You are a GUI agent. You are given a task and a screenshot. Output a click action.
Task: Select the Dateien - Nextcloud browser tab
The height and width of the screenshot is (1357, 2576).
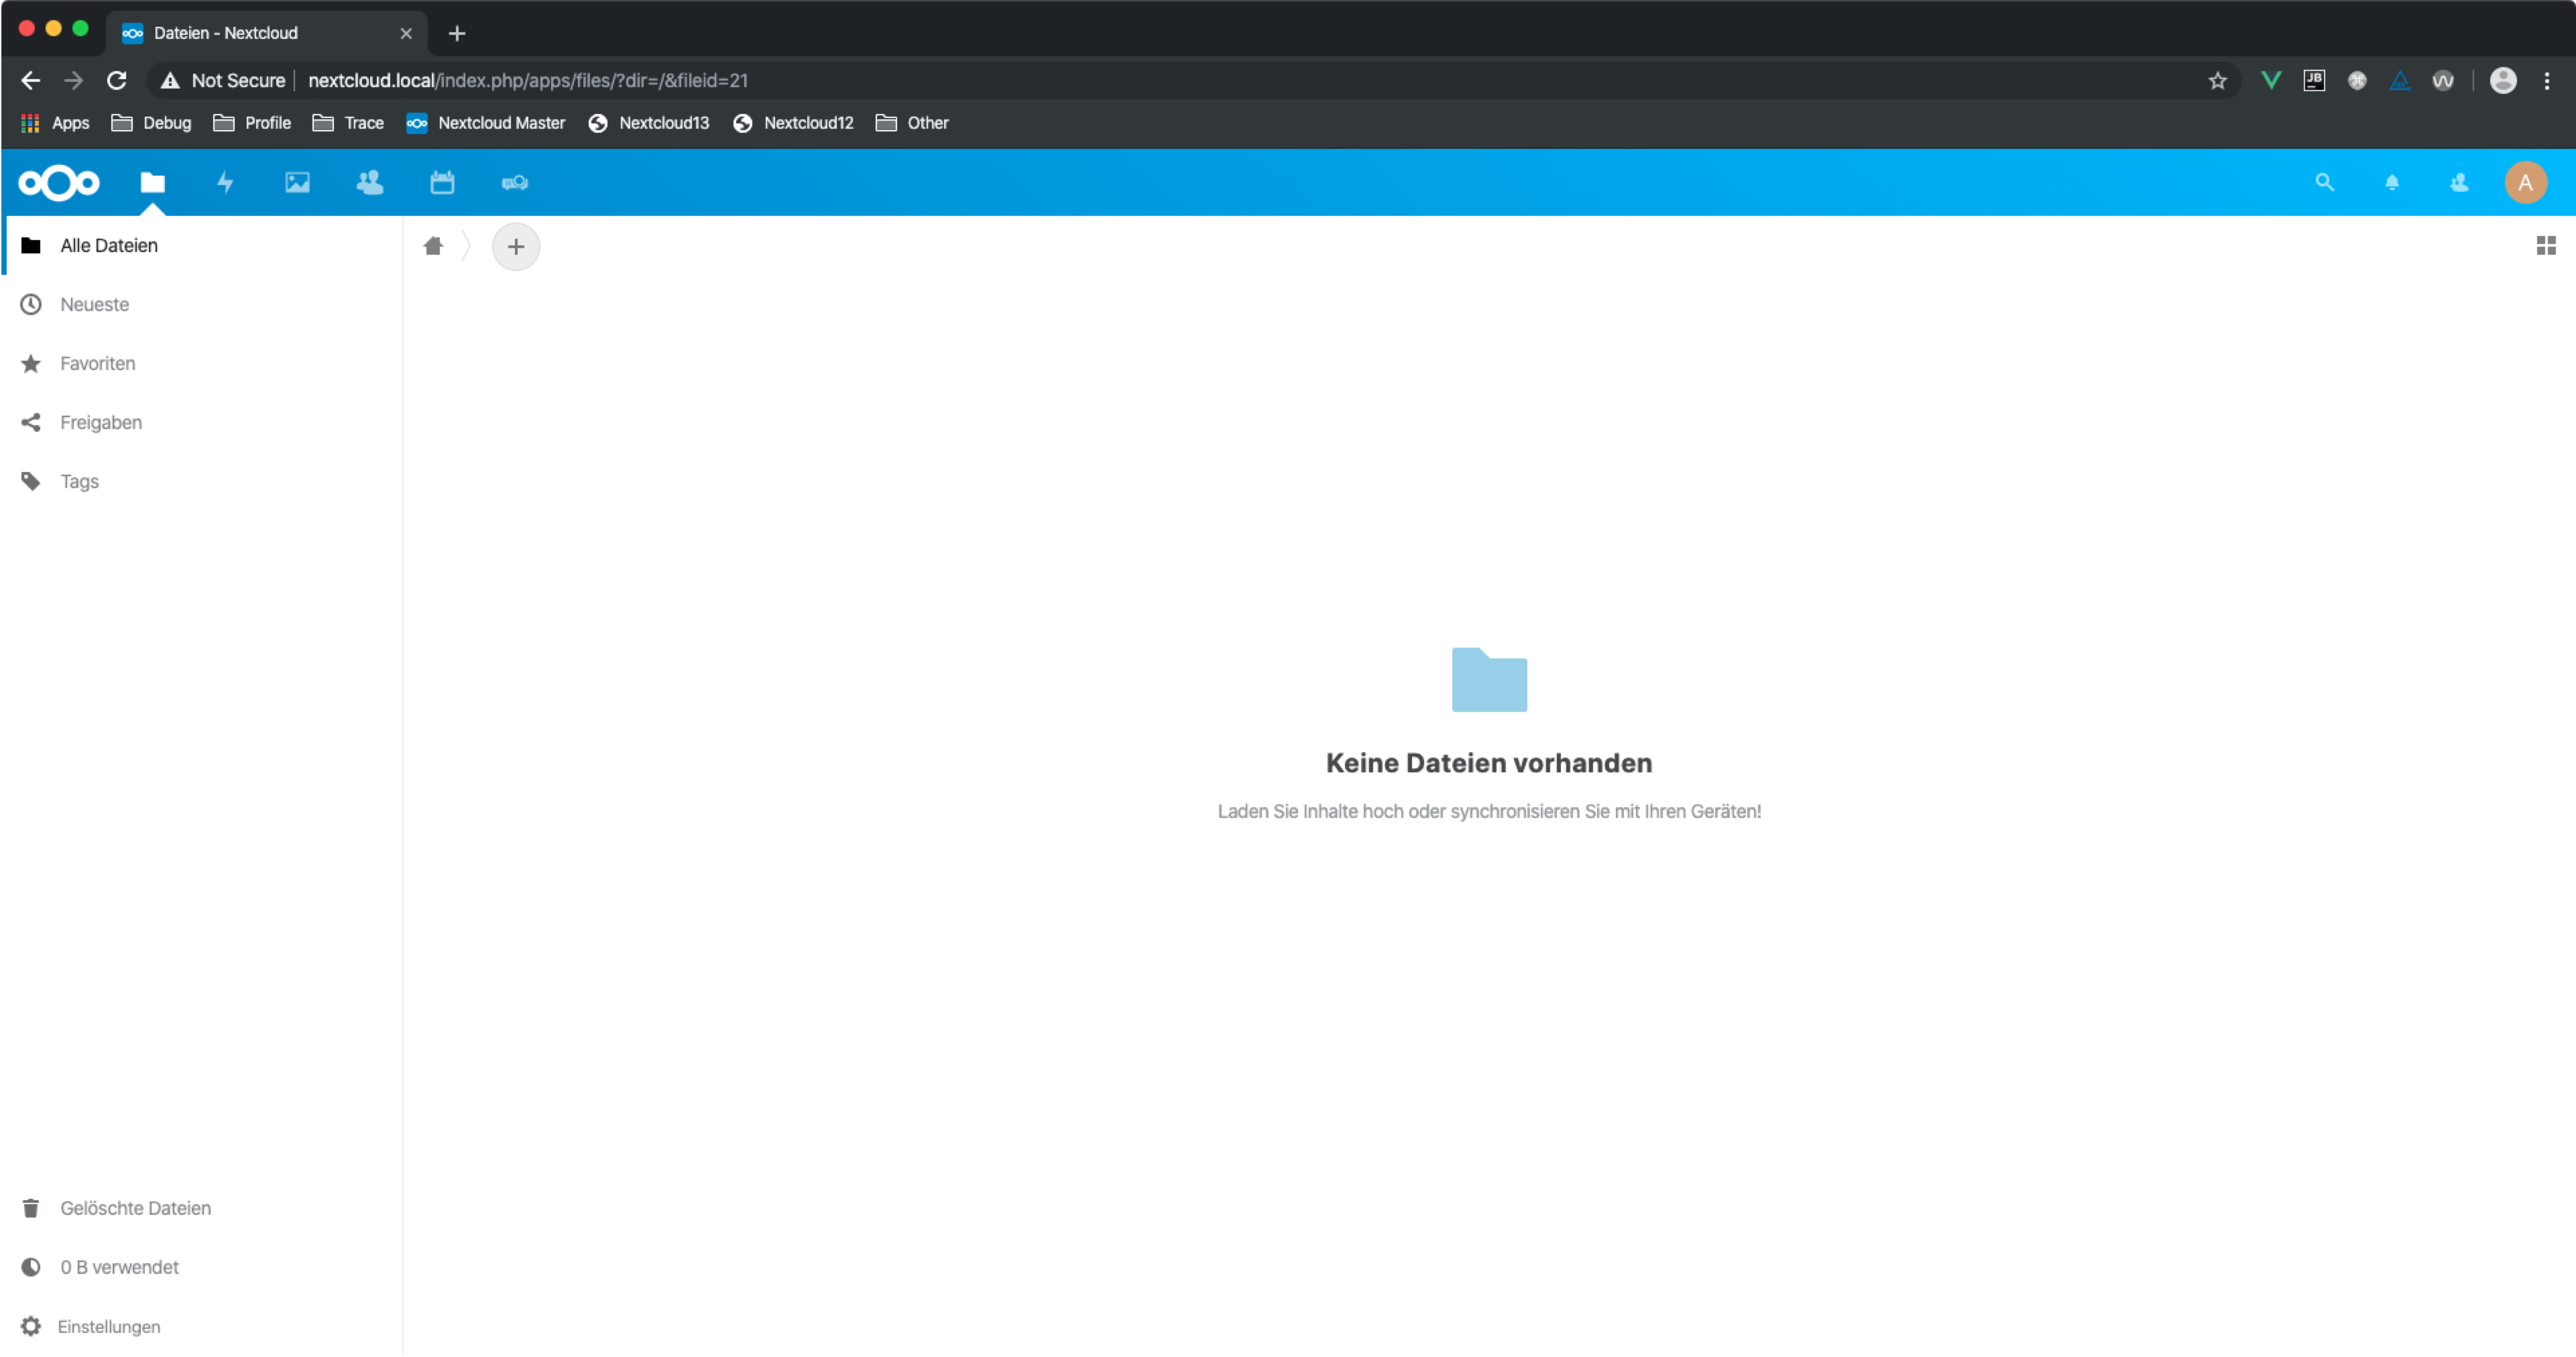pyautogui.click(x=225, y=33)
